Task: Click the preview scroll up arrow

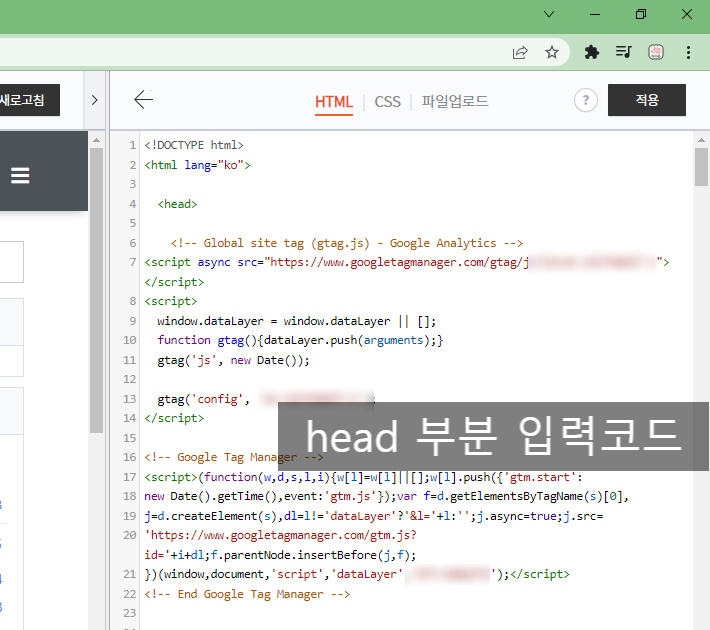Action: click(x=96, y=140)
